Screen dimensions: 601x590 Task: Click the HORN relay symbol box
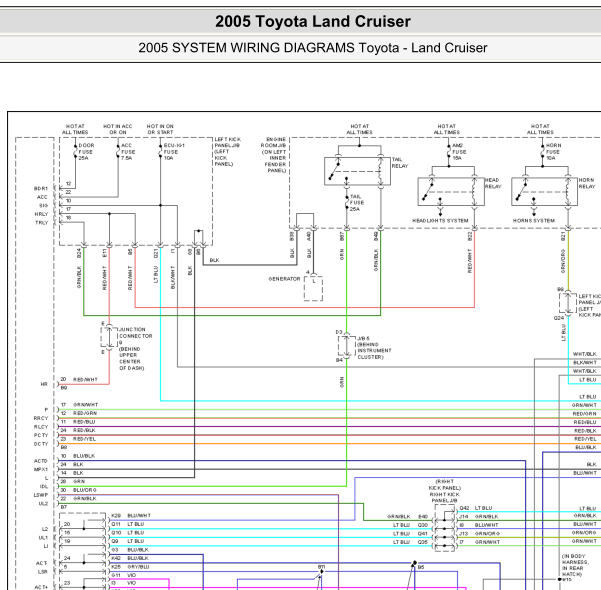545,192
